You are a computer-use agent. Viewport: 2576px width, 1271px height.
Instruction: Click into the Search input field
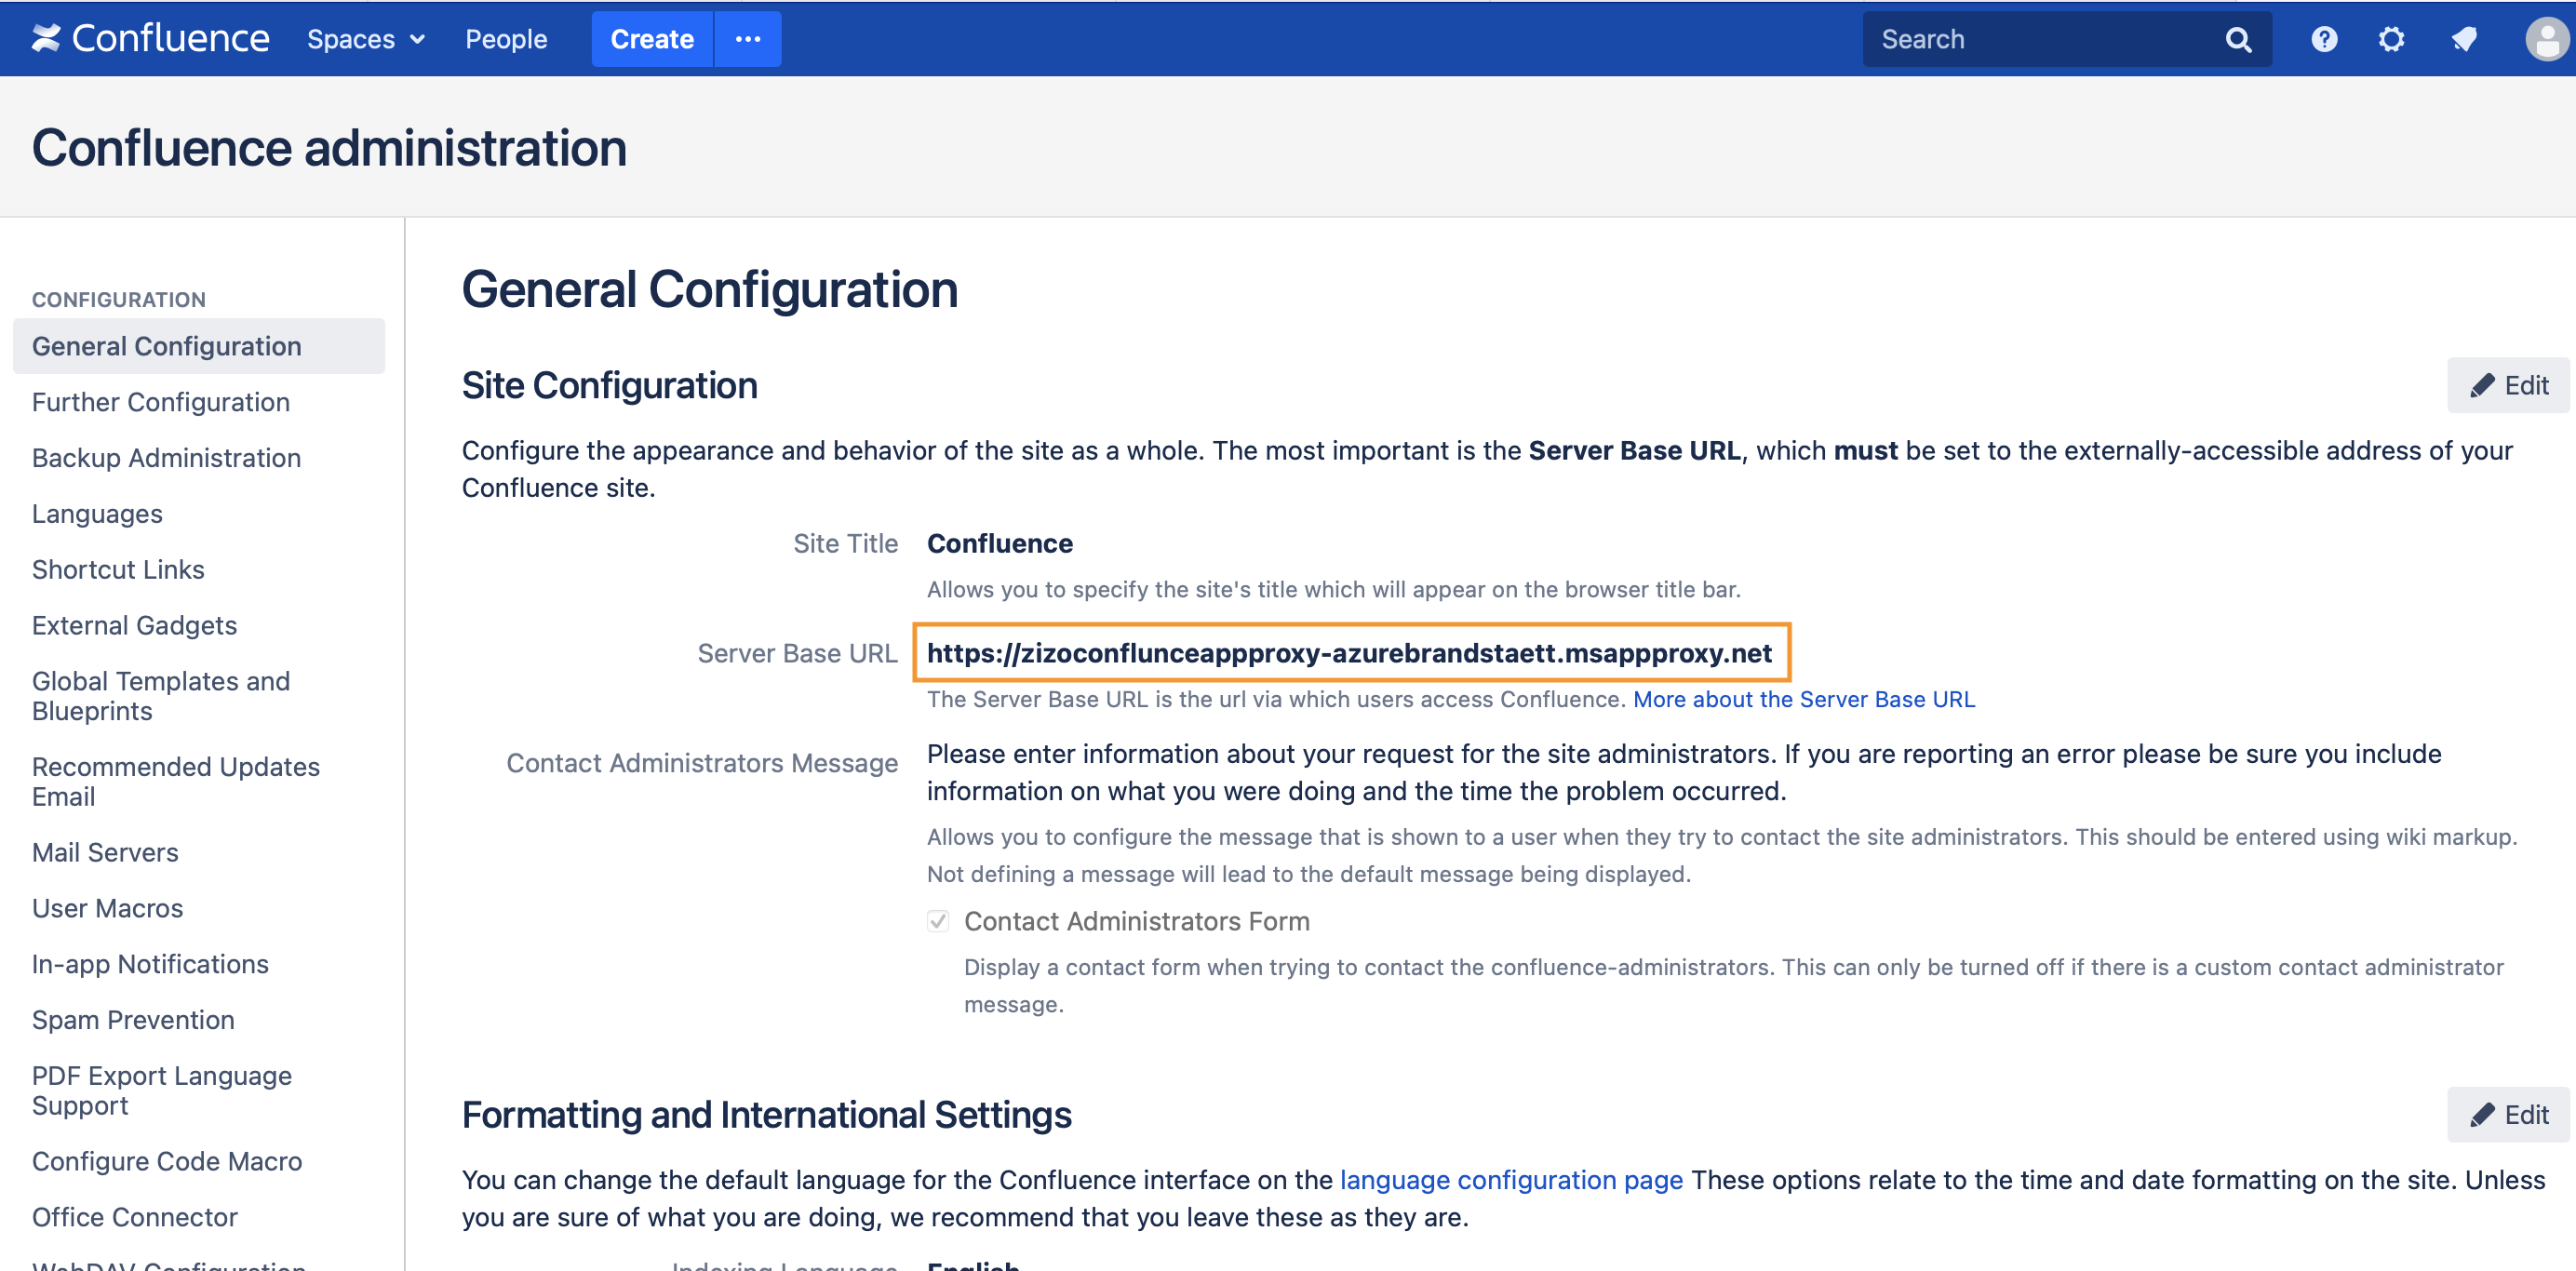pyautogui.click(x=2040, y=39)
